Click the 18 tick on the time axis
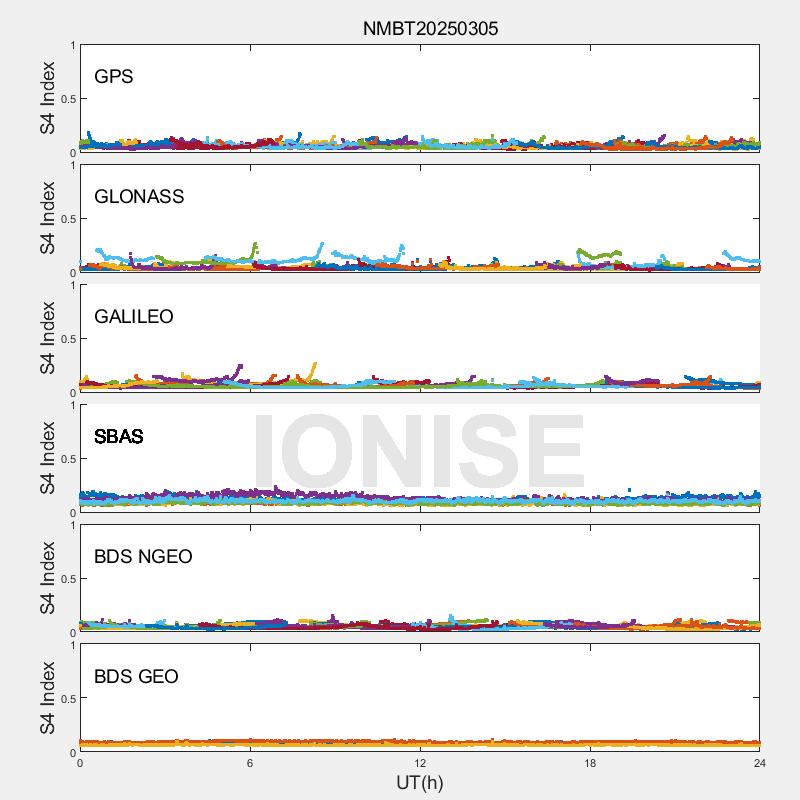The height and width of the screenshot is (800, 800). pos(590,763)
